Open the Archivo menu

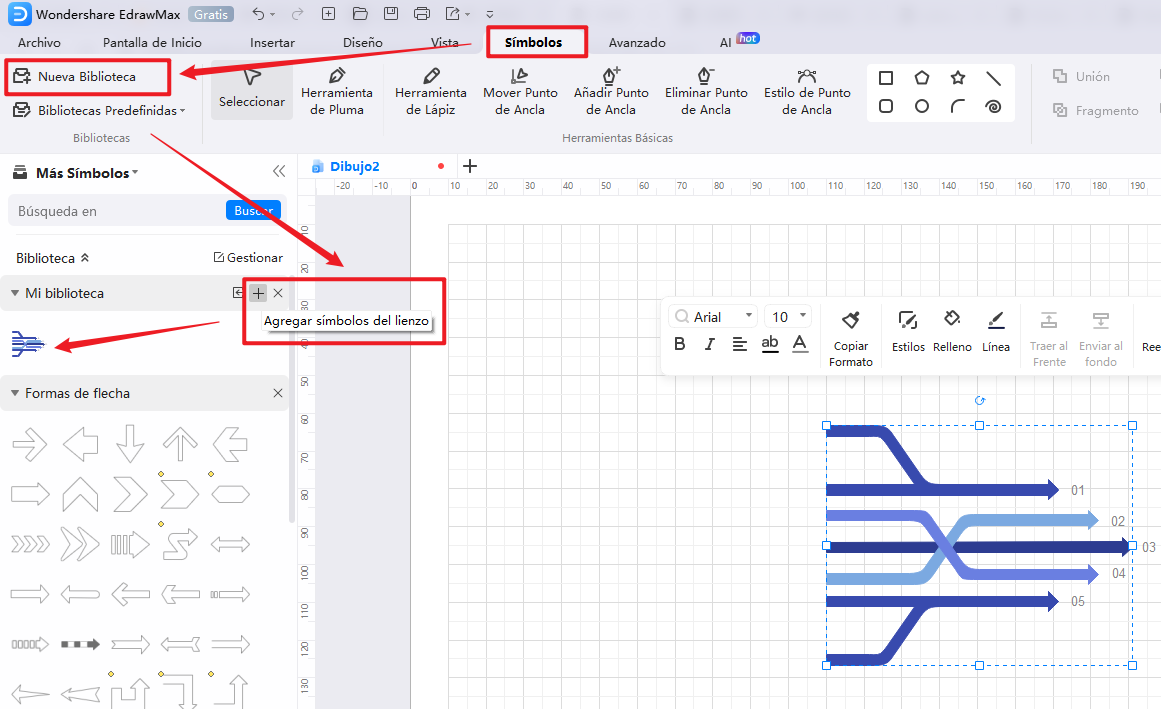click(x=40, y=42)
